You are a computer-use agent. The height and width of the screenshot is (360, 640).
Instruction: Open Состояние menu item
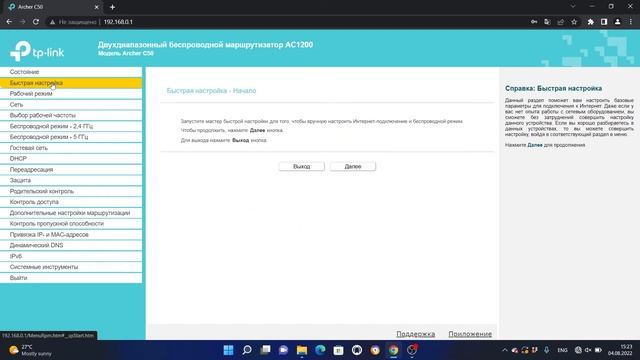pyautogui.click(x=71, y=72)
